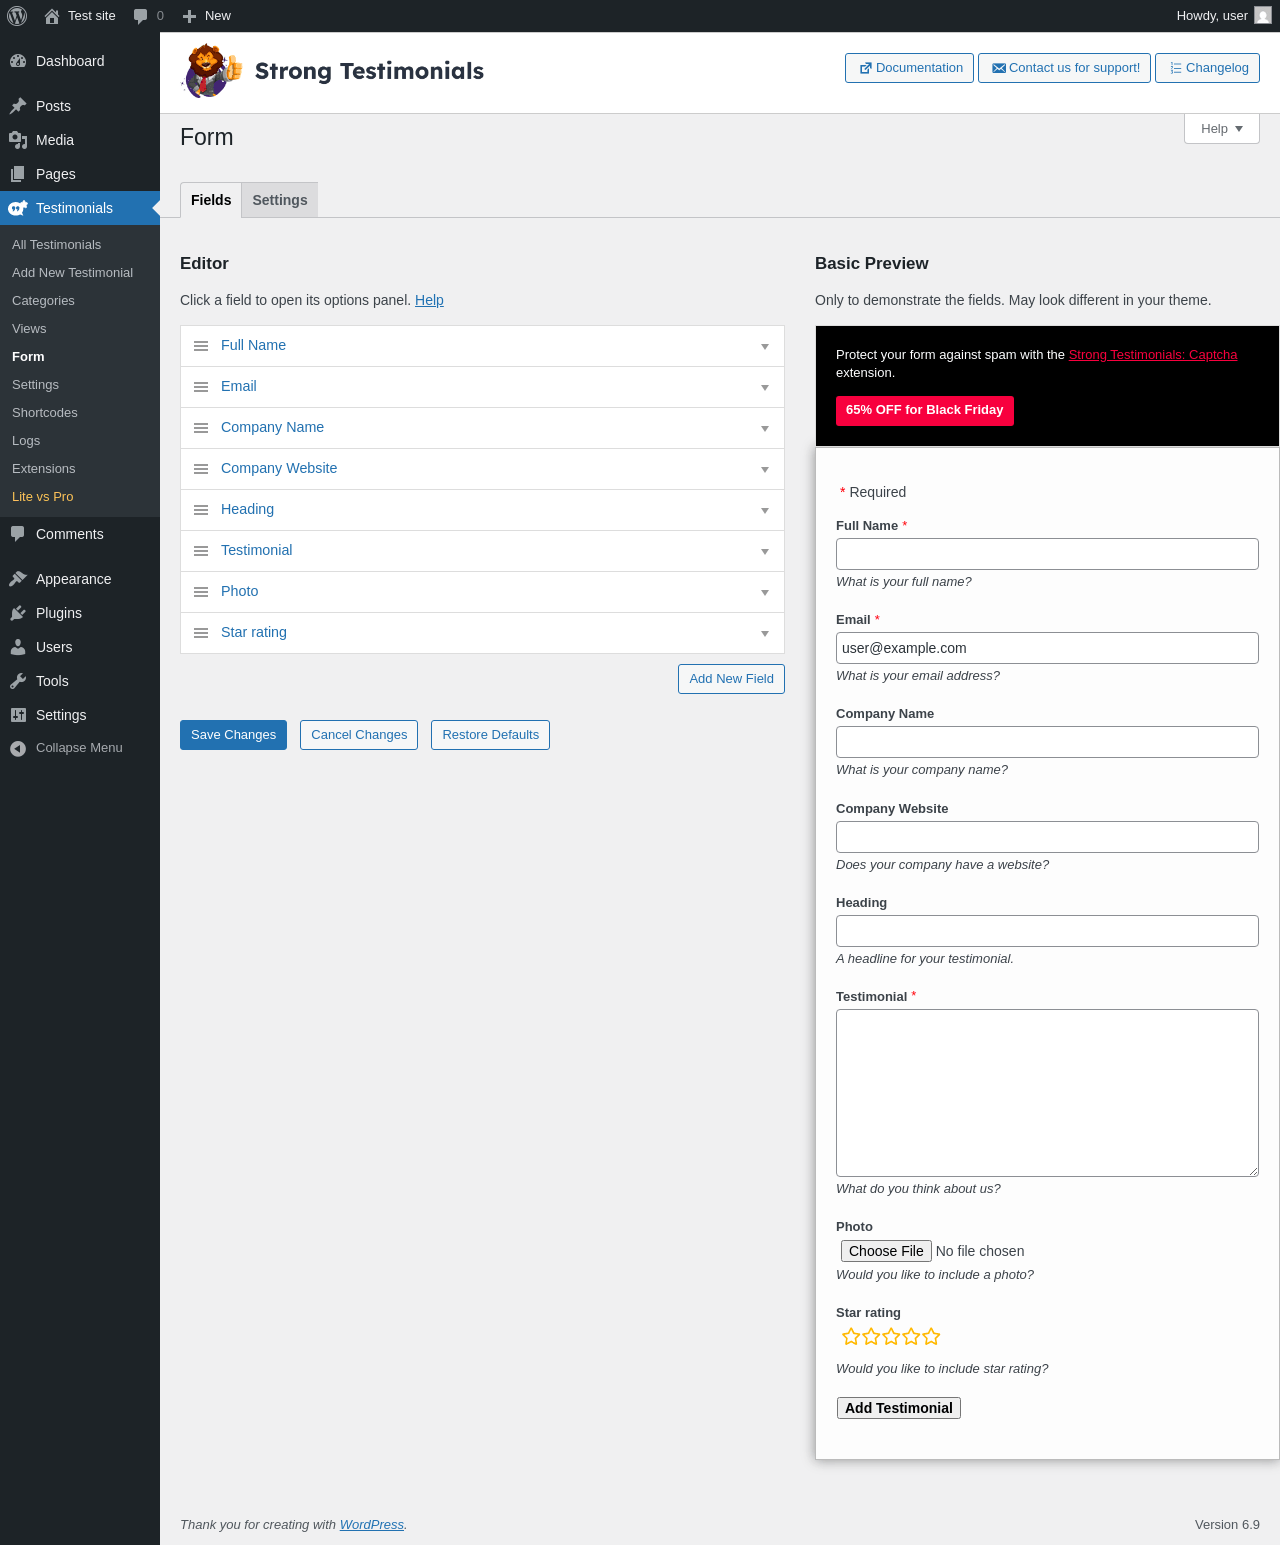1280x1545 pixels.
Task: Click the drag handle icon for Testimonial
Action: click(x=201, y=551)
